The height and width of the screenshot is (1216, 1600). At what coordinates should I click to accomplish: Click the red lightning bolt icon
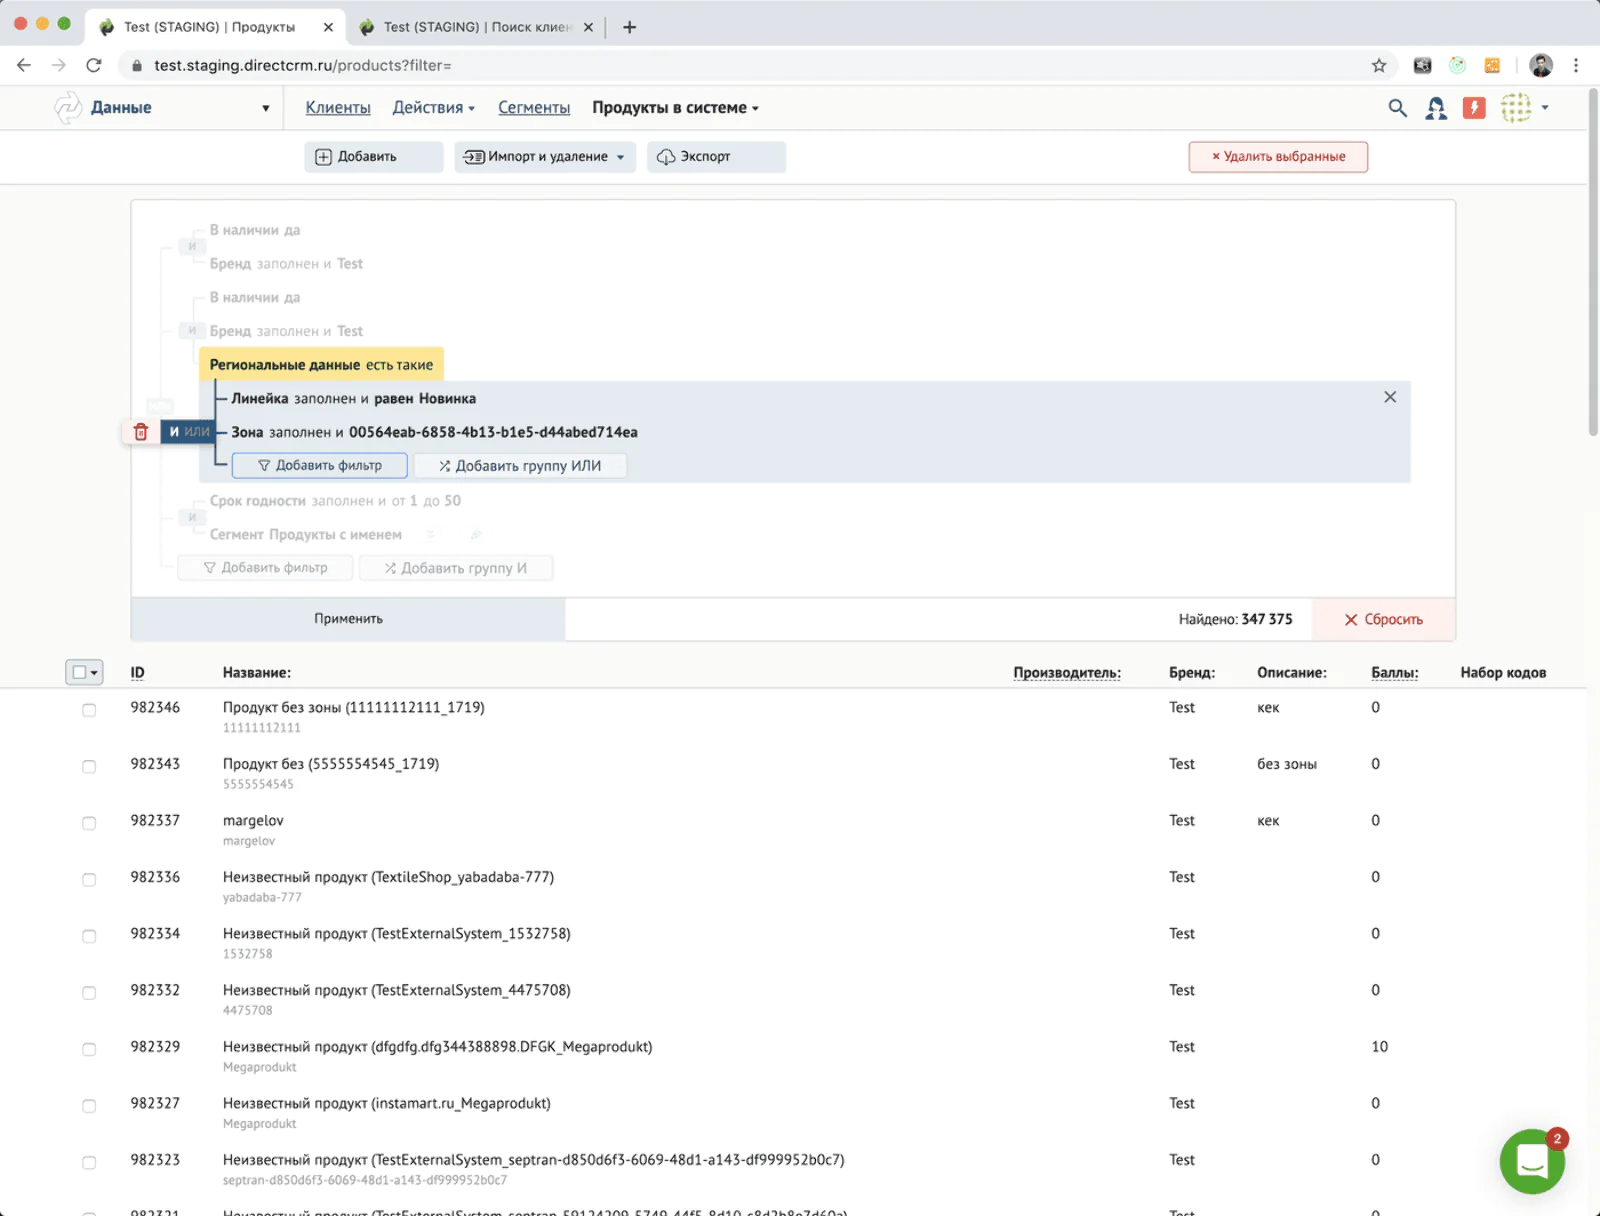(x=1474, y=108)
